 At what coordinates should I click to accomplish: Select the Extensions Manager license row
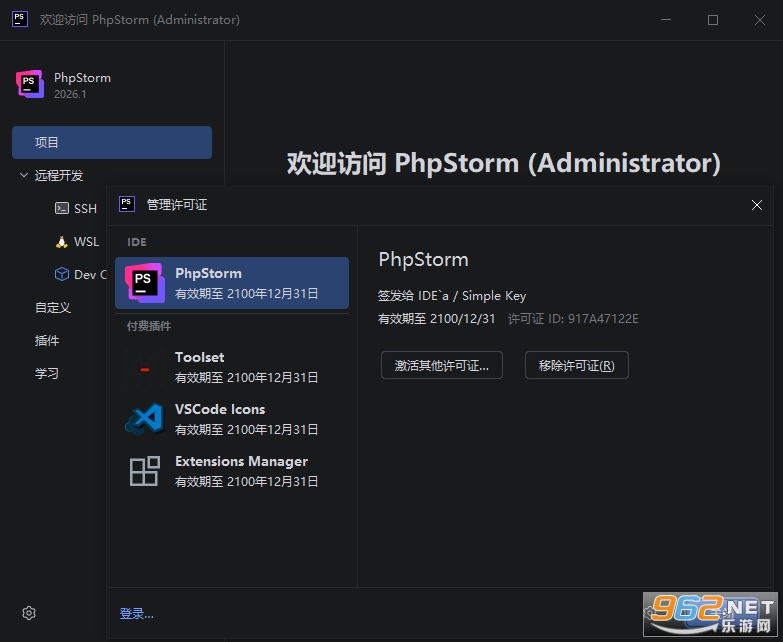pyautogui.click(x=232, y=471)
